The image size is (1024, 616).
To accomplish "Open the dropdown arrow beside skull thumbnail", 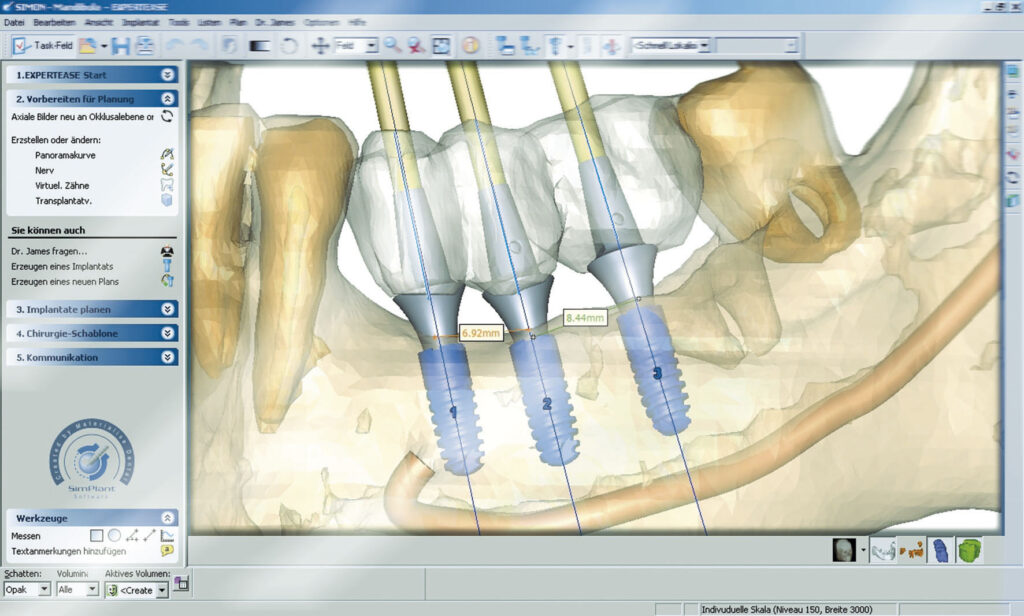I will tap(863, 550).
